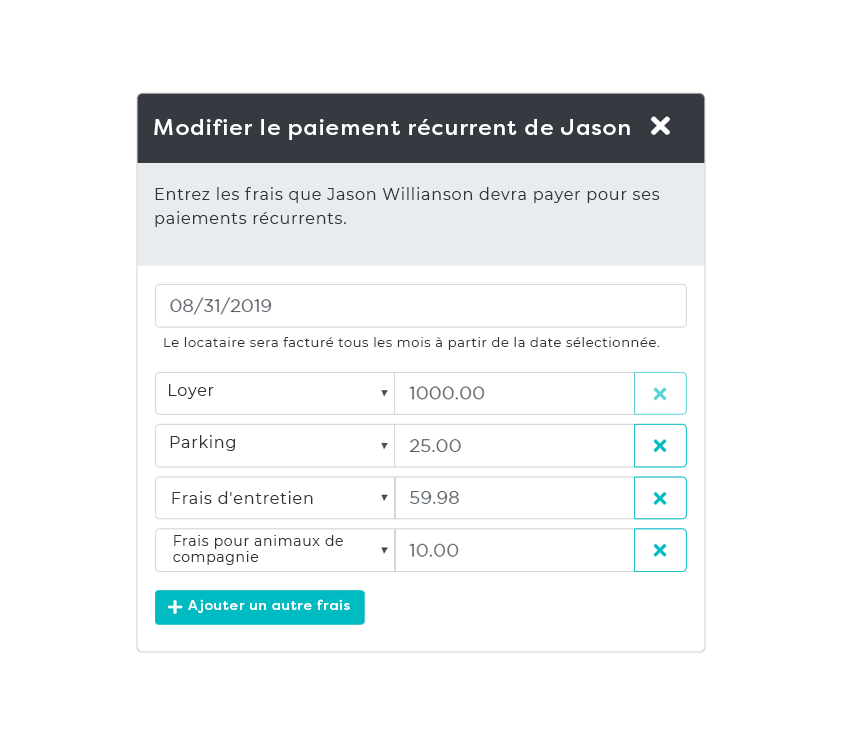Click the 1000.00 amount field
The width and height of the screenshot is (842, 745).
[x=514, y=394]
